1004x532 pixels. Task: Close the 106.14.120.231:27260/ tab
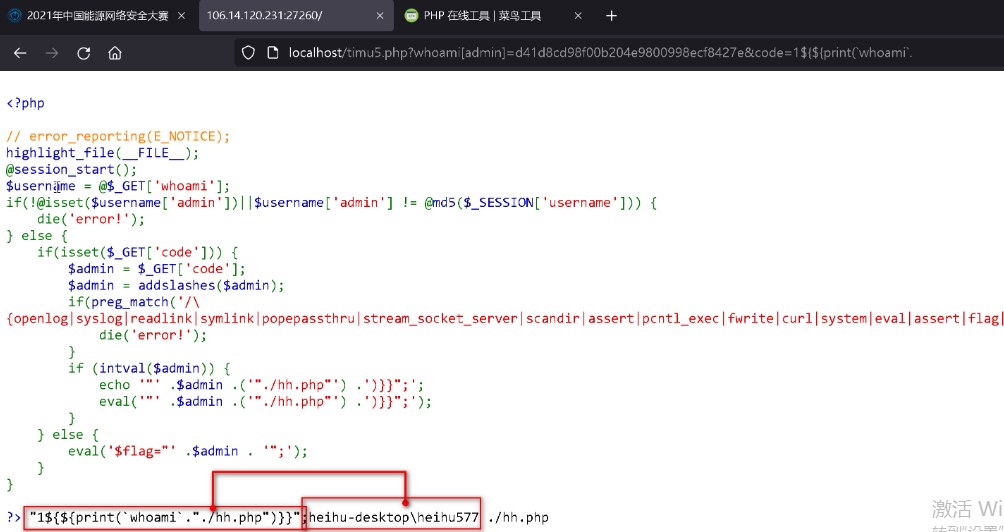[x=380, y=16]
